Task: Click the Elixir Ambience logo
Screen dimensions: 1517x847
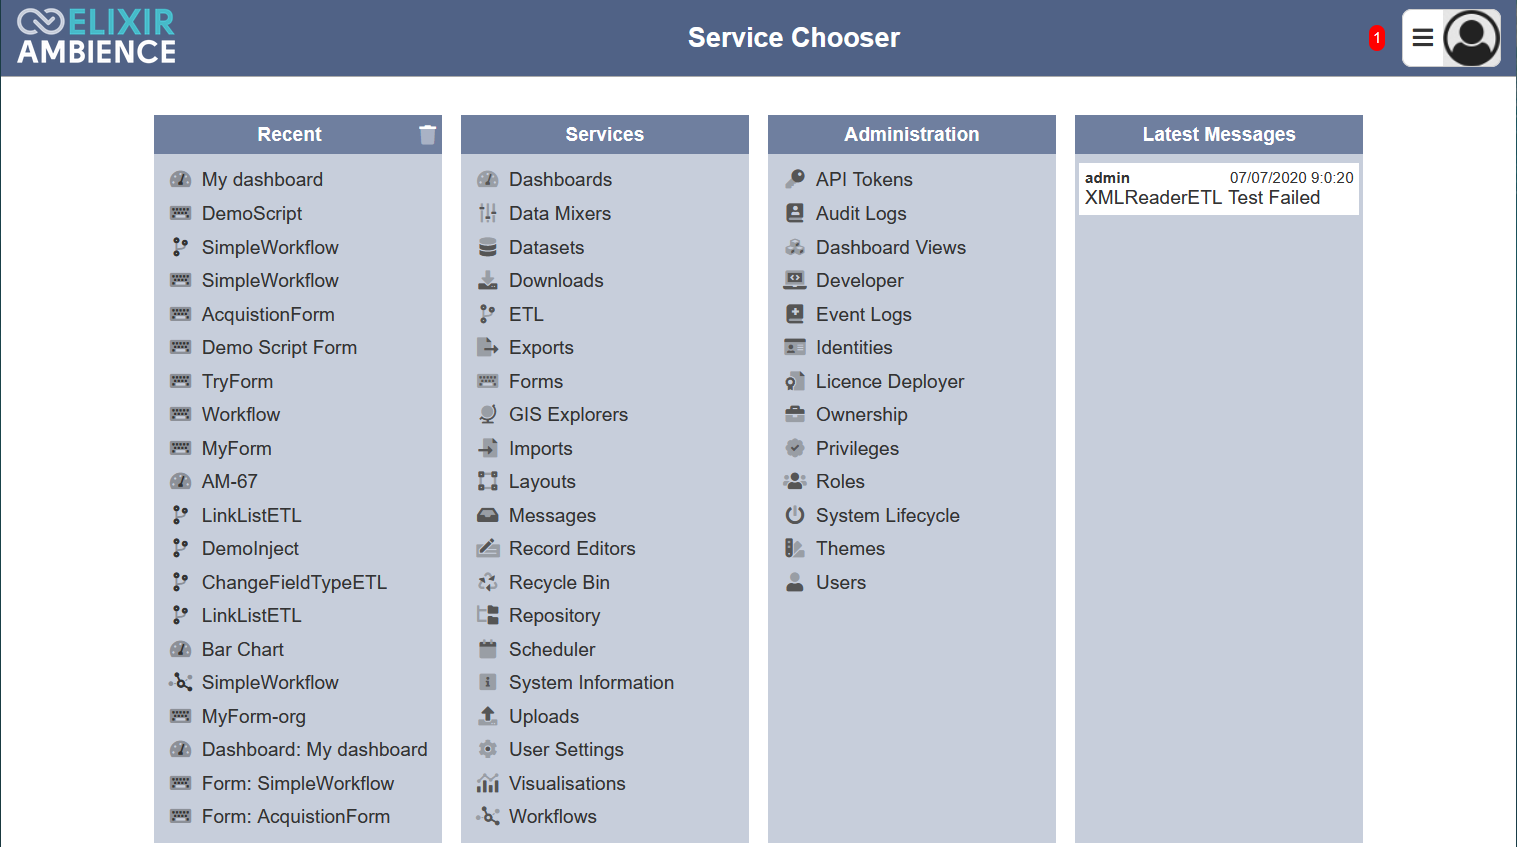Action: click(97, 37)
